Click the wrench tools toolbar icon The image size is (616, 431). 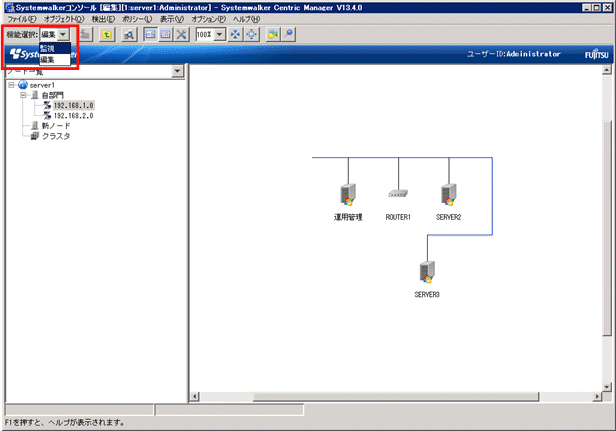pyautogui.click(x=182, y=35)
